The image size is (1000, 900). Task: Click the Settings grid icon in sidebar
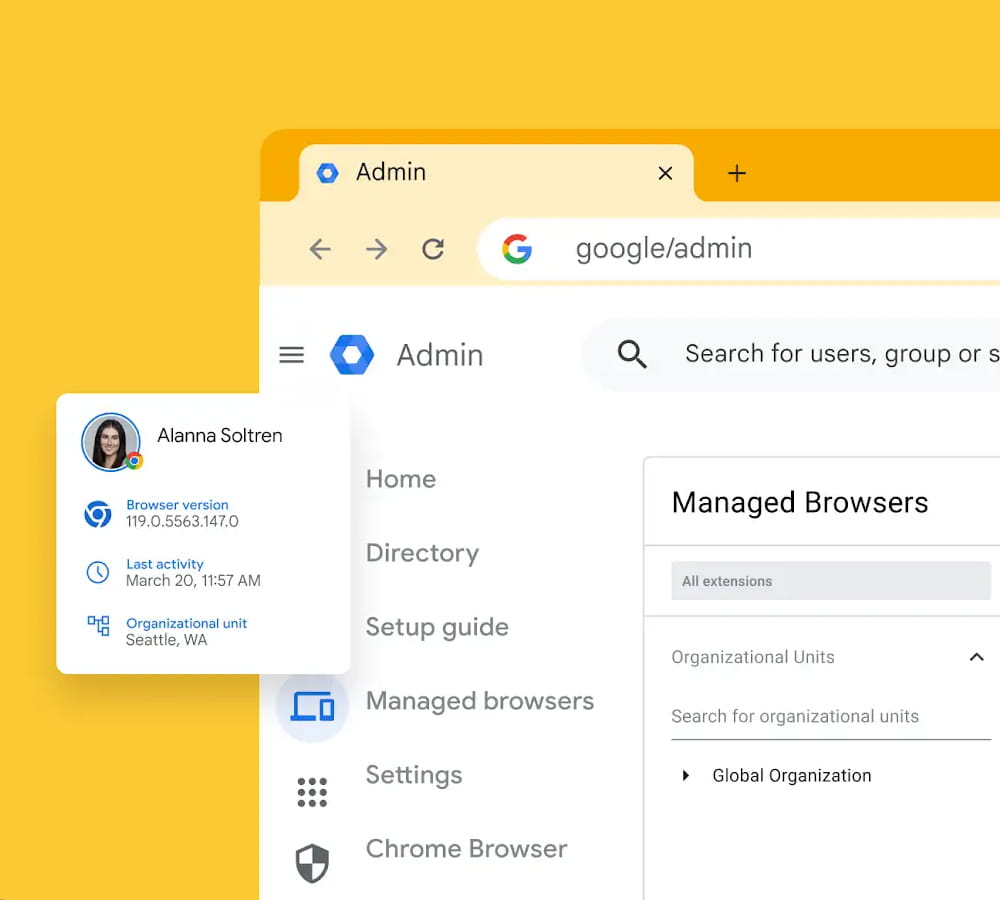[x=313, y=790]
